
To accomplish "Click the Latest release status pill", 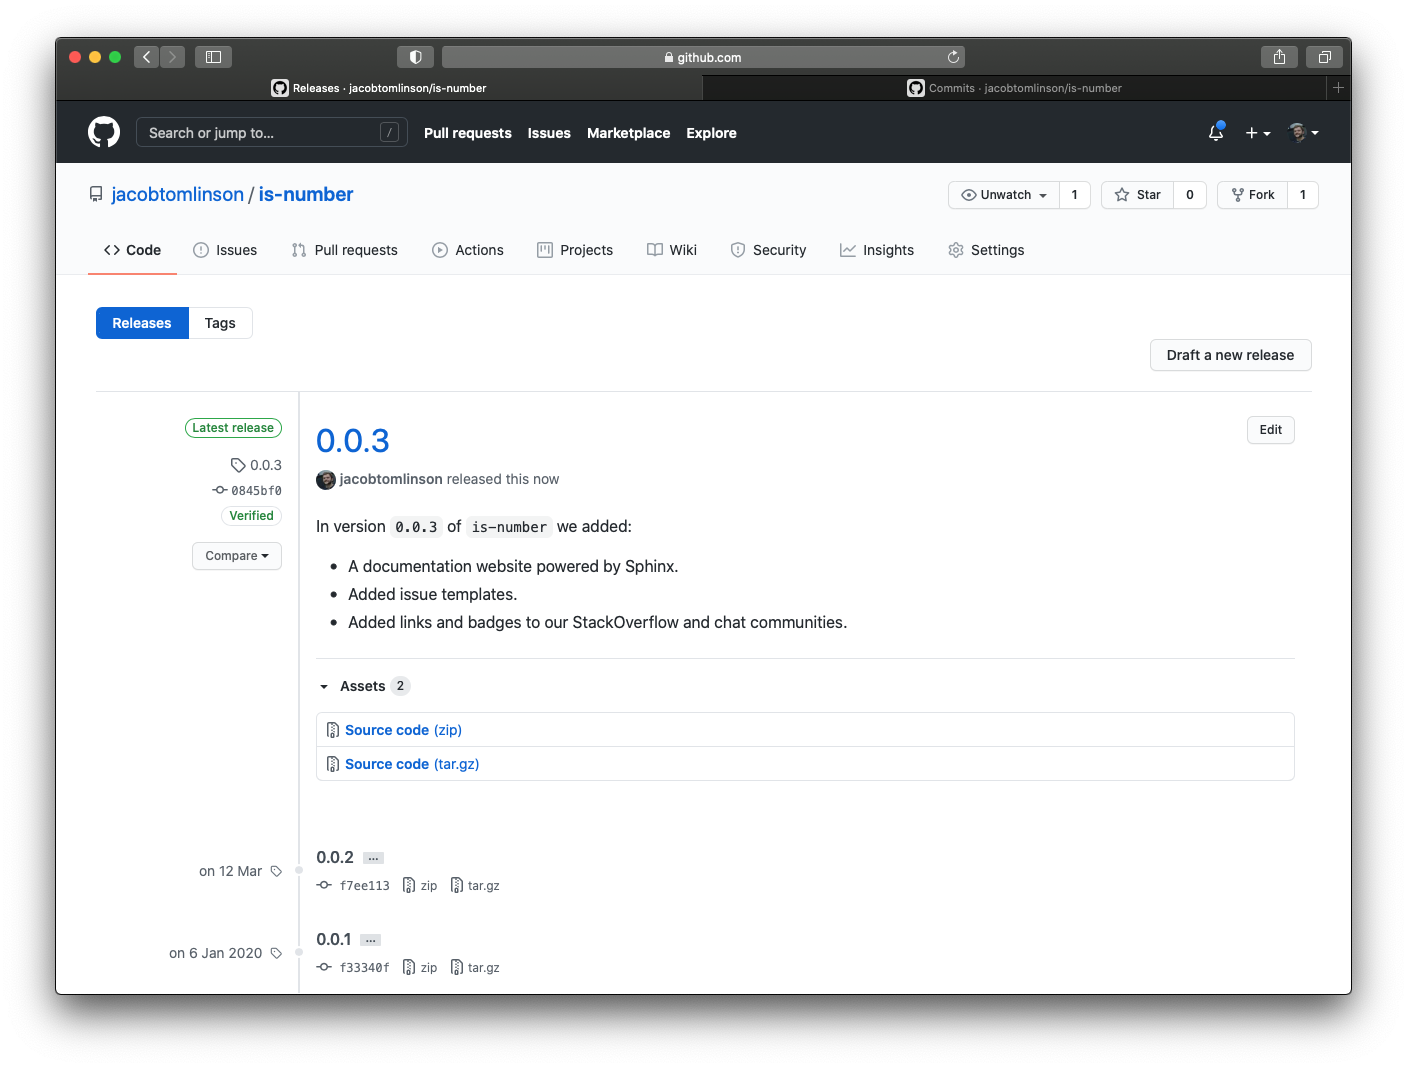I will click(233, 427).
